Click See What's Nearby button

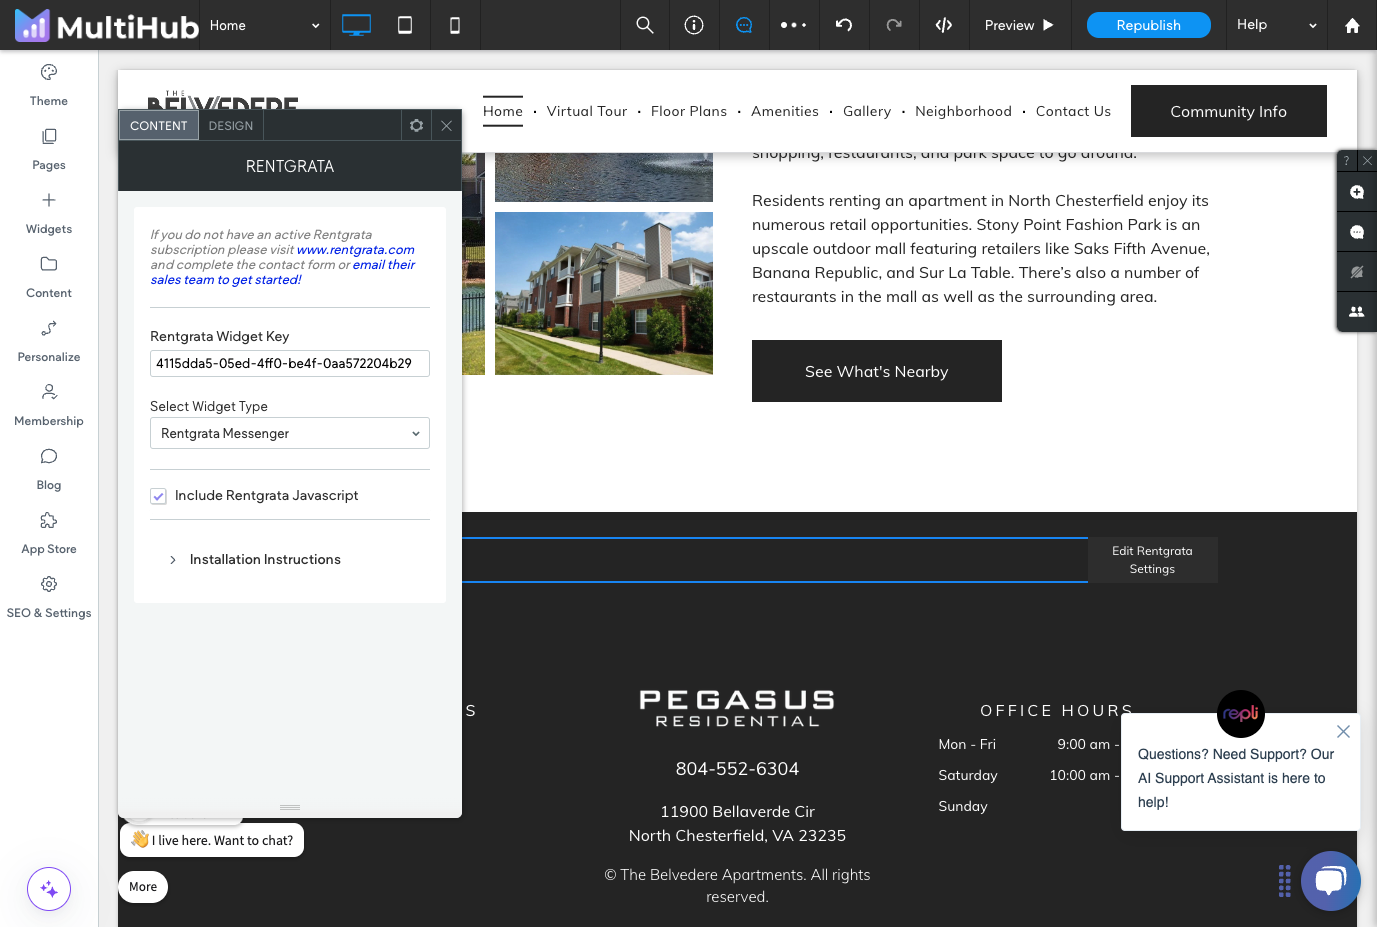coord(877,371)
